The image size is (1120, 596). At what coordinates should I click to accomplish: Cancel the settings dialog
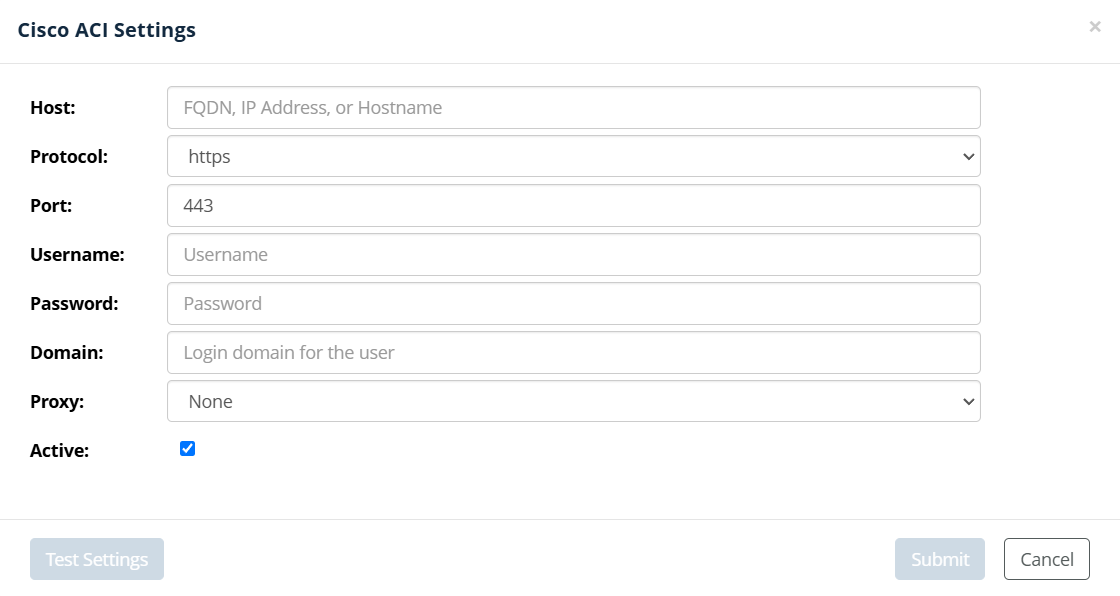pyautogui.click(x=1046, y=559)
